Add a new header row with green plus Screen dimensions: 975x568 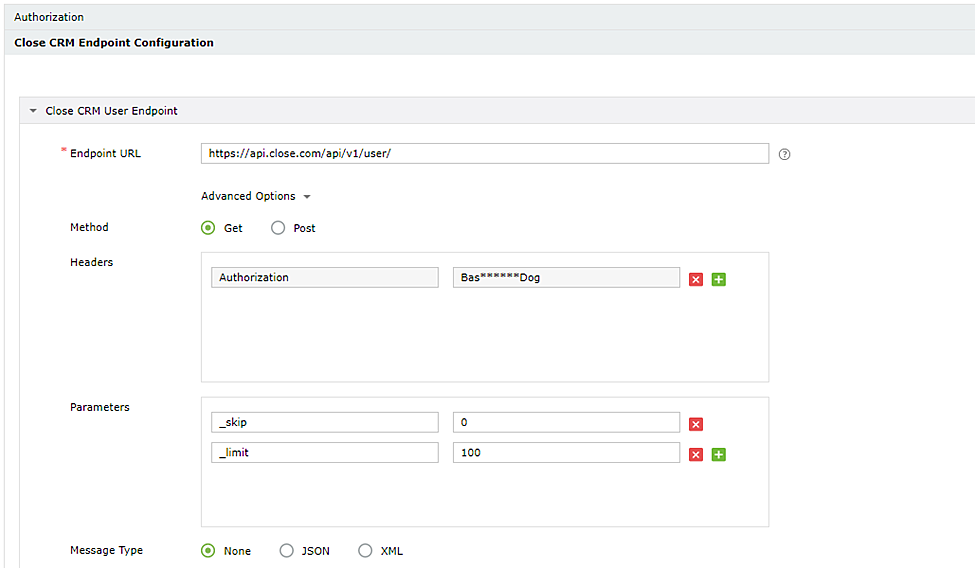[718, 279]
